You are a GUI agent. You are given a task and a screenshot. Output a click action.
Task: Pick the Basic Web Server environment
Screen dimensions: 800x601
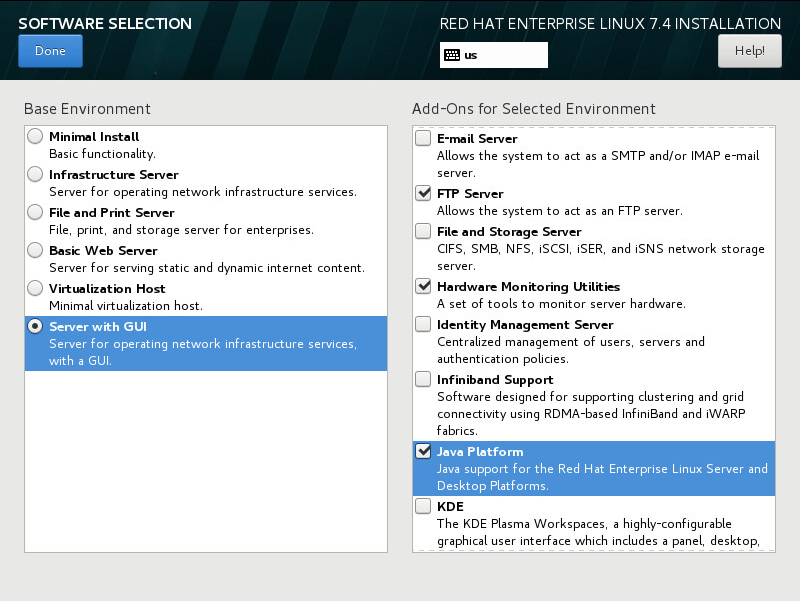pyautogui.click(x=35, y=250)
